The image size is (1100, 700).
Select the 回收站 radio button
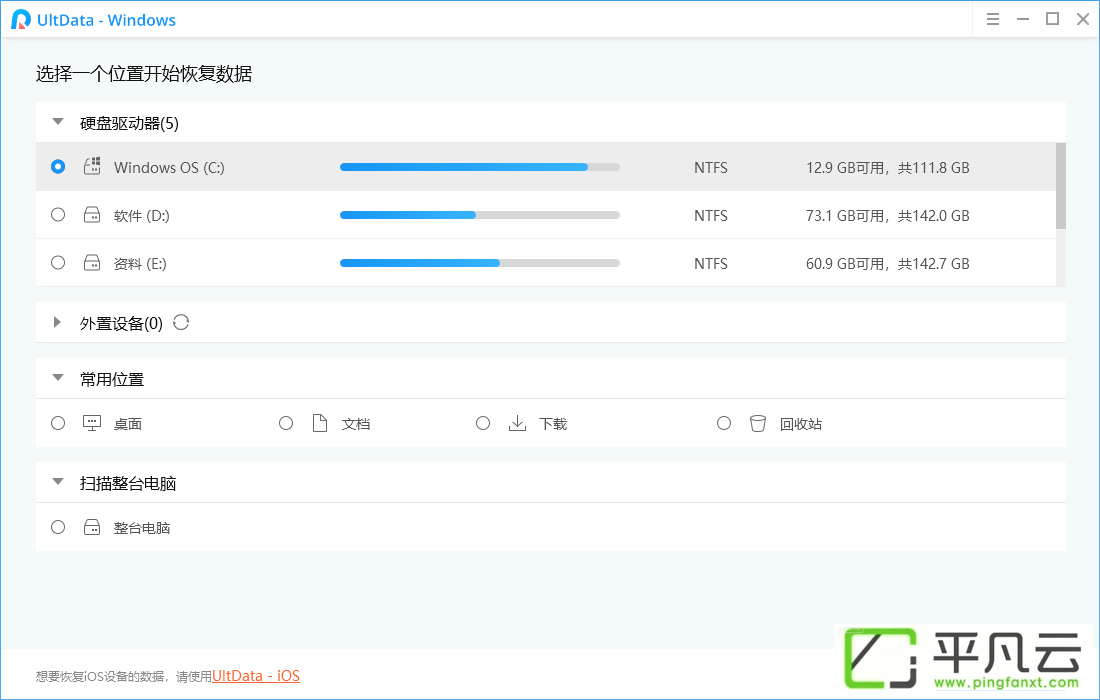(724, 423)
